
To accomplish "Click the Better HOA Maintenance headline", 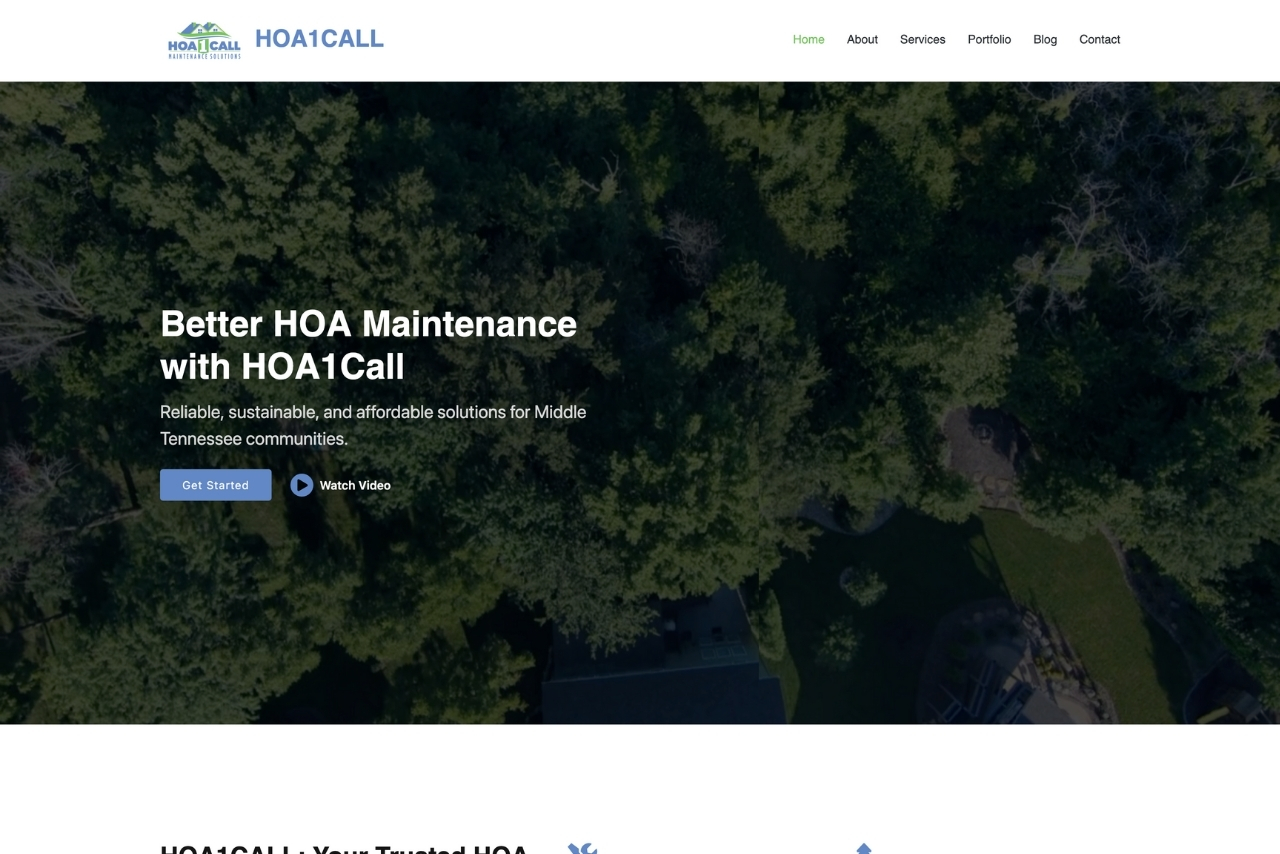I will pyautogui.click(x=369, y=345).
